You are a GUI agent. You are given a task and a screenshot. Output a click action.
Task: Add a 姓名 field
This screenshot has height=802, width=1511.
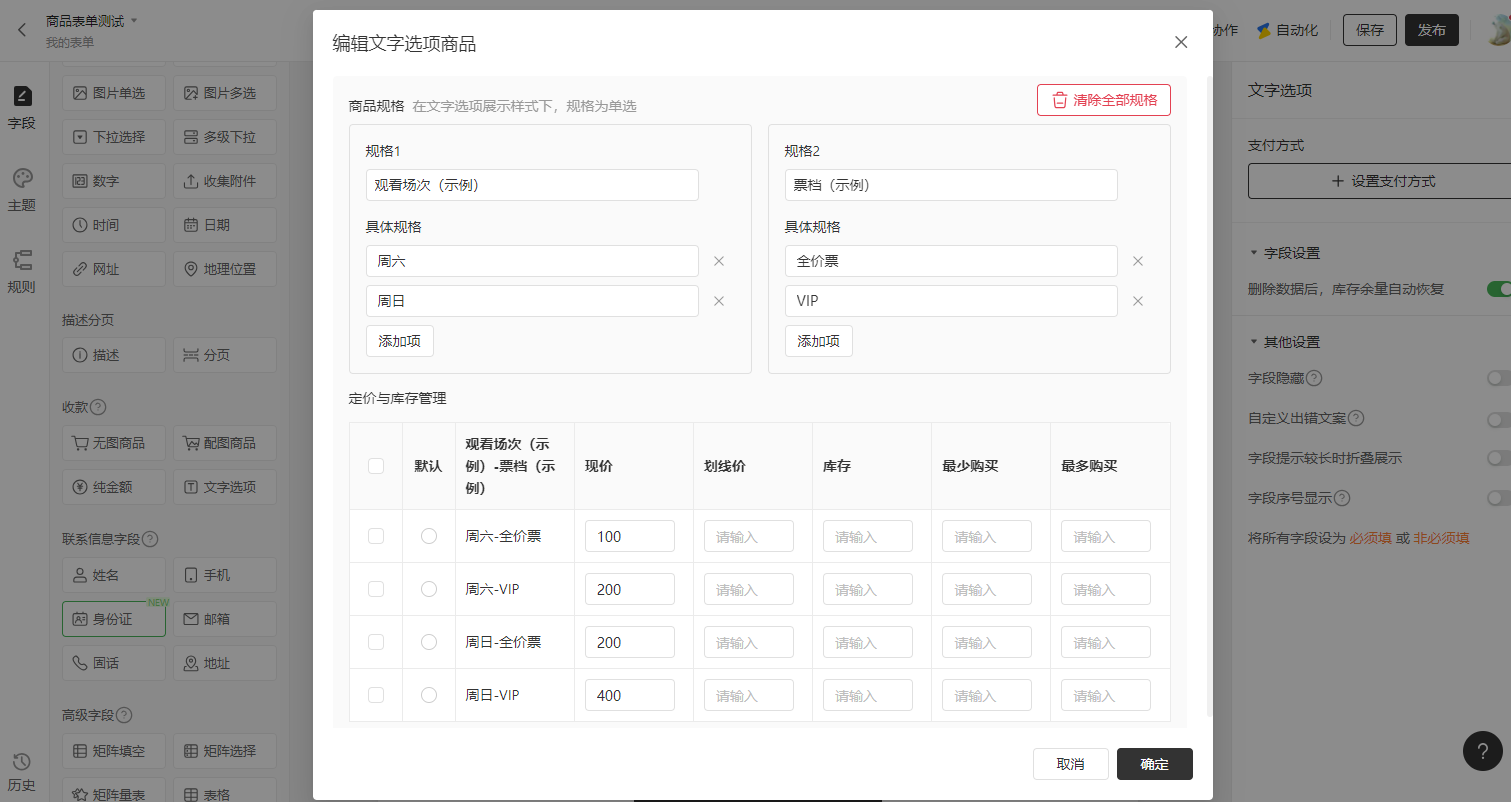114,575
